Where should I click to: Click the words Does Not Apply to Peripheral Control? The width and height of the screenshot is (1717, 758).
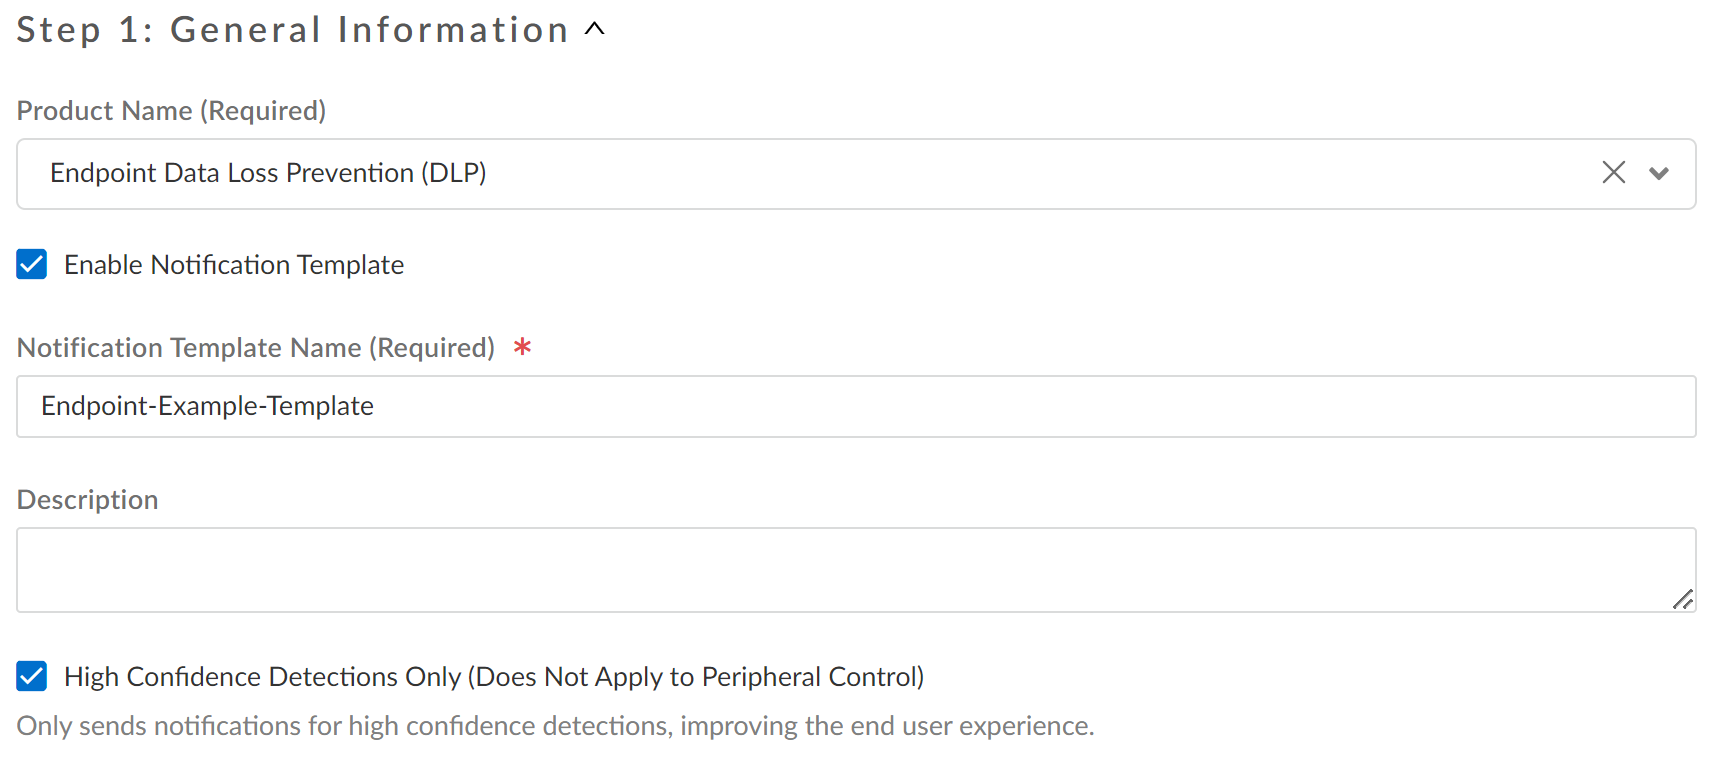tap(698, 677)
